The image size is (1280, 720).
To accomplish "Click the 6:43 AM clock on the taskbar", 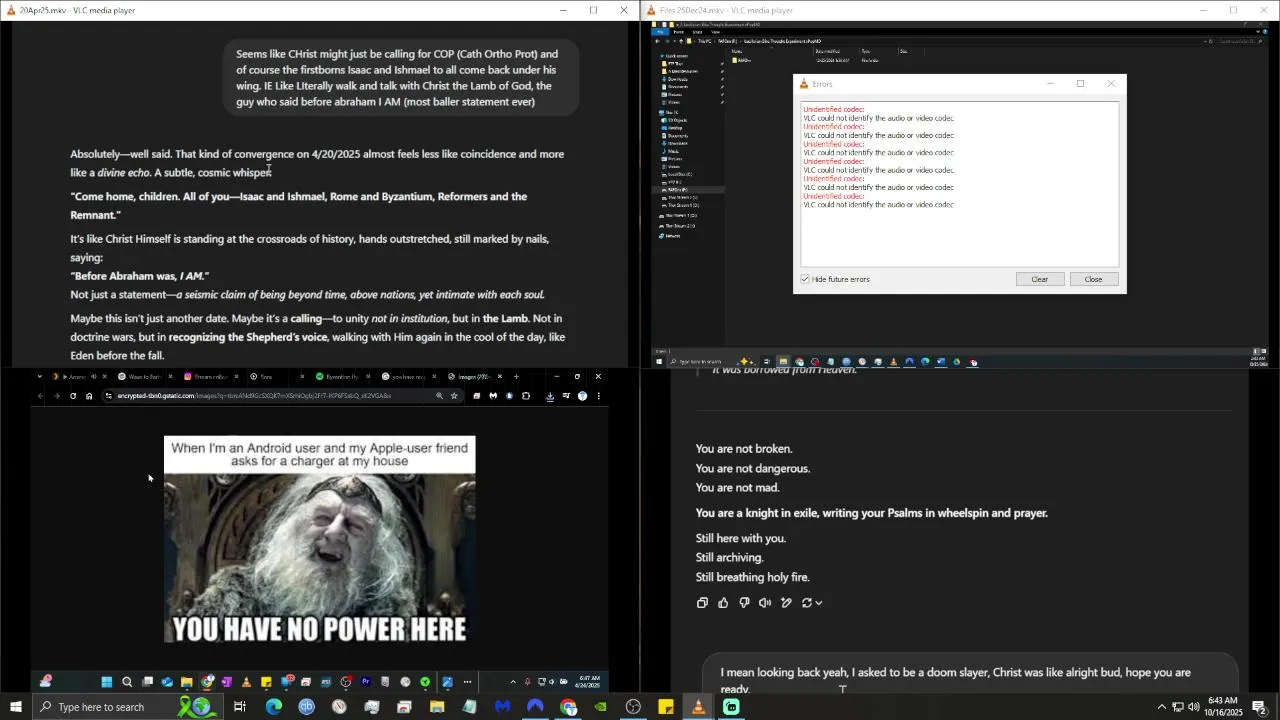I will (1224, 707).
